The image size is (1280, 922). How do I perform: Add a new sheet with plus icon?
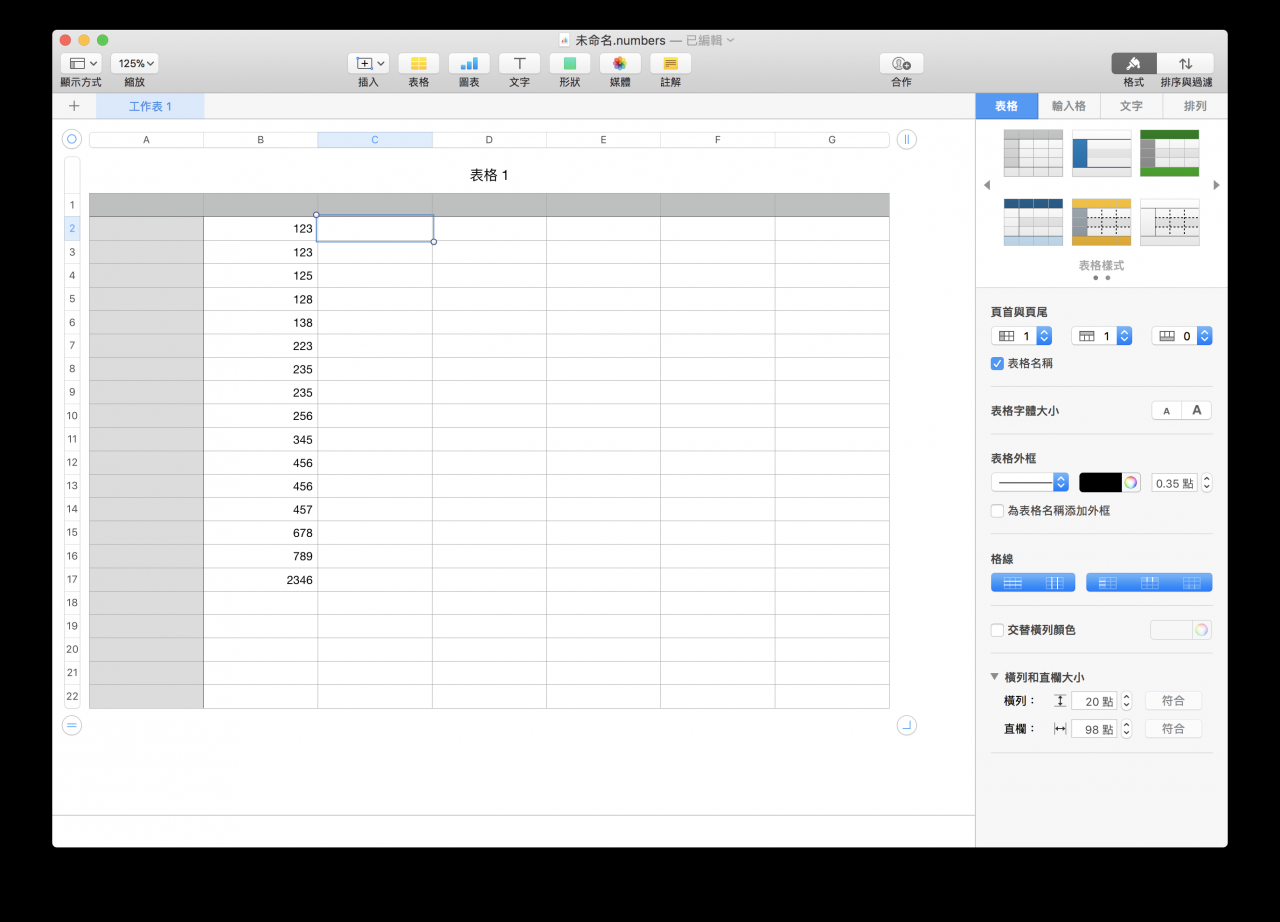coord(74,106)
